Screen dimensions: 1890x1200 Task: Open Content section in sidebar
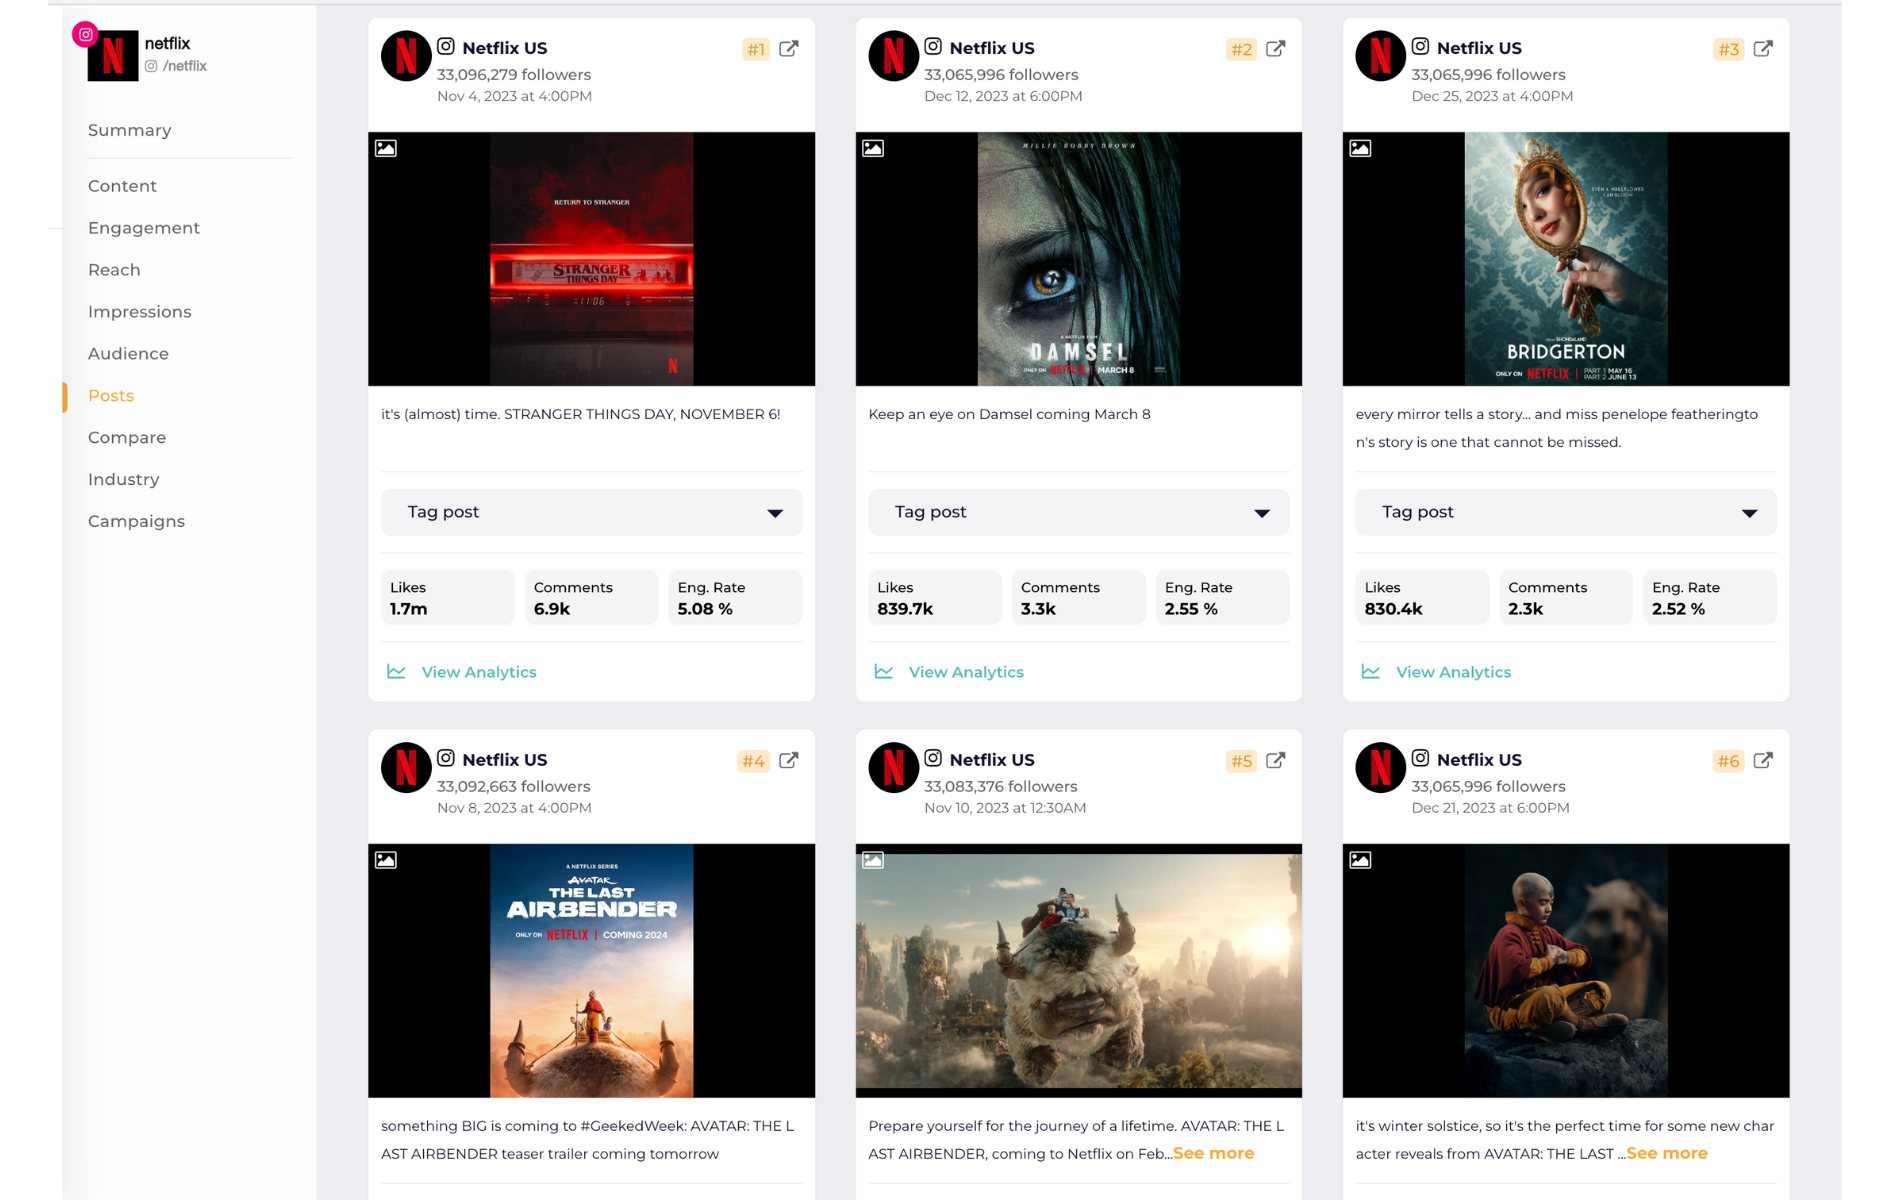122,186
